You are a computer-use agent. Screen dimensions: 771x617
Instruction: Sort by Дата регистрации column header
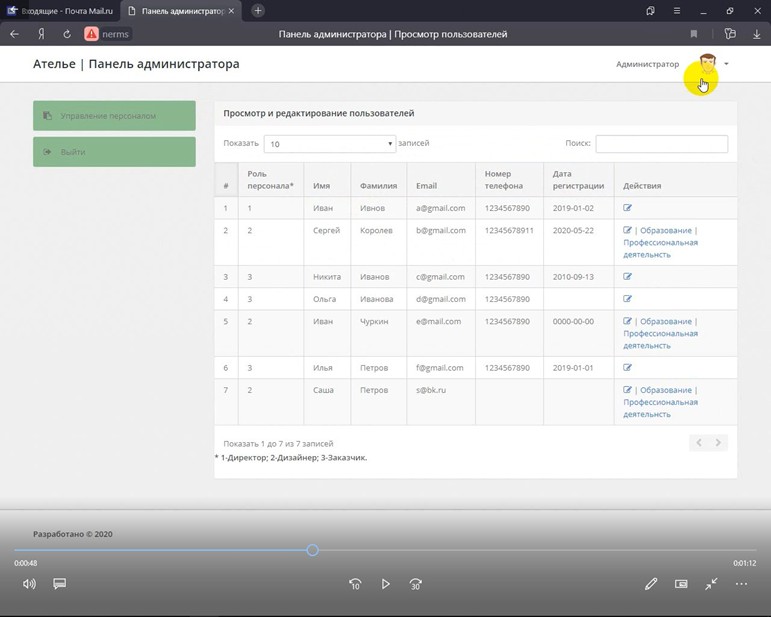tap(578, 179)
